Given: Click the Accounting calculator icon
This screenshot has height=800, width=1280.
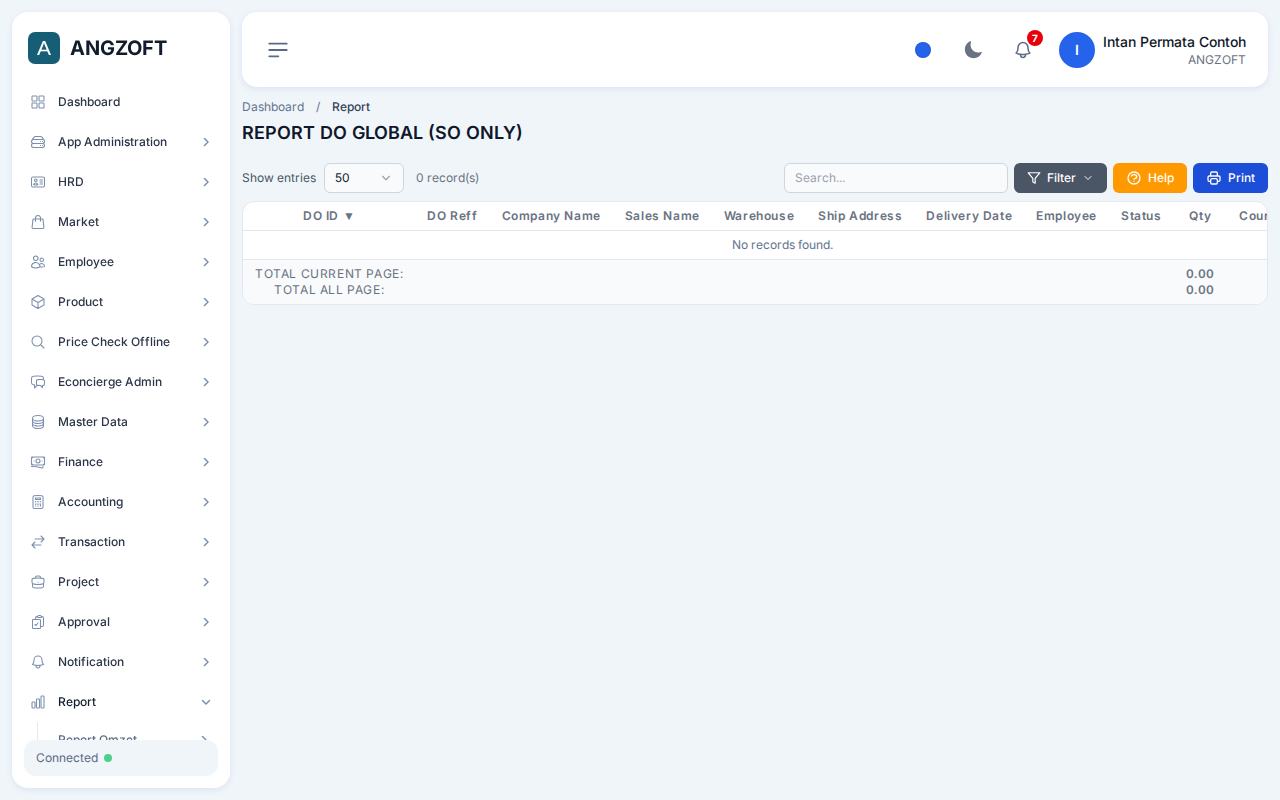Looking at the screenshot, I should coord(38,502).
